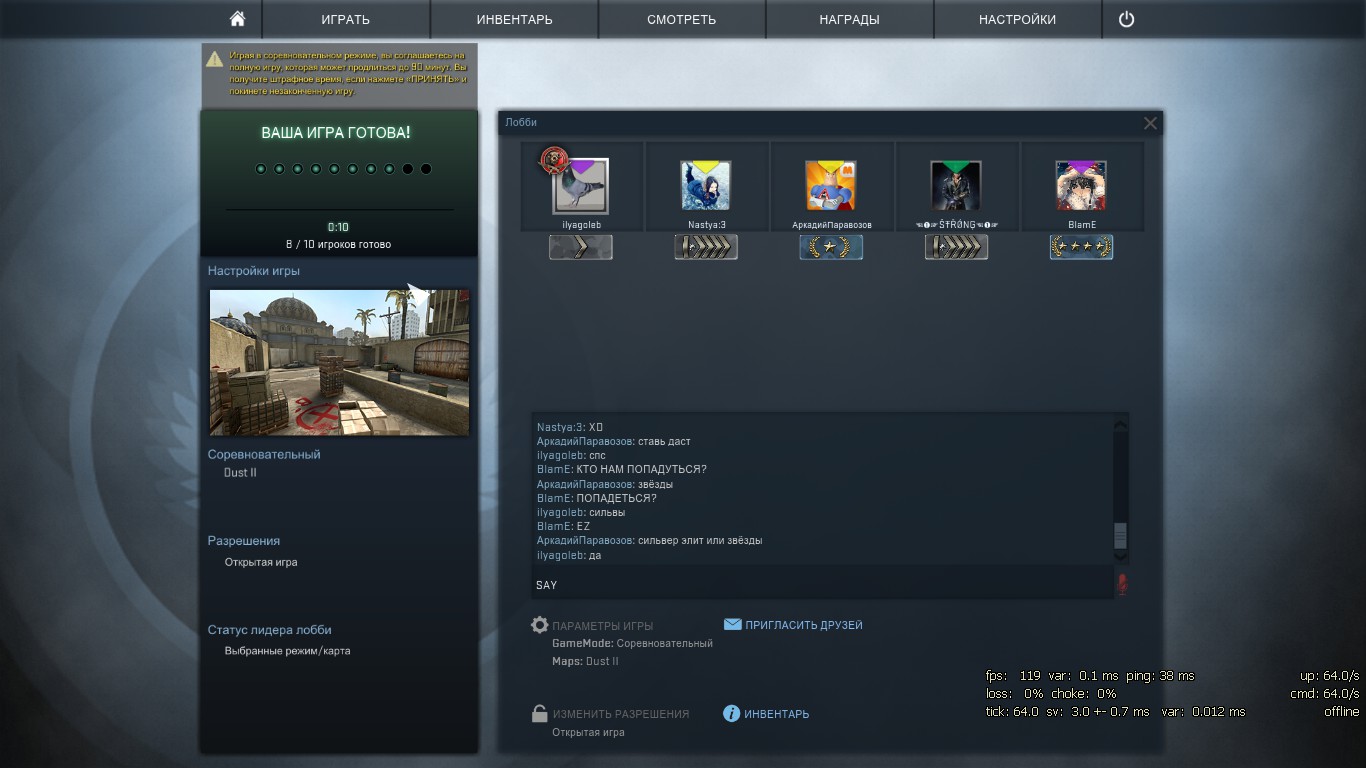The image size is (1366, 768).
Task: Click chat line "Nastya:3: XD"
Action: click(x=570, y=427)
